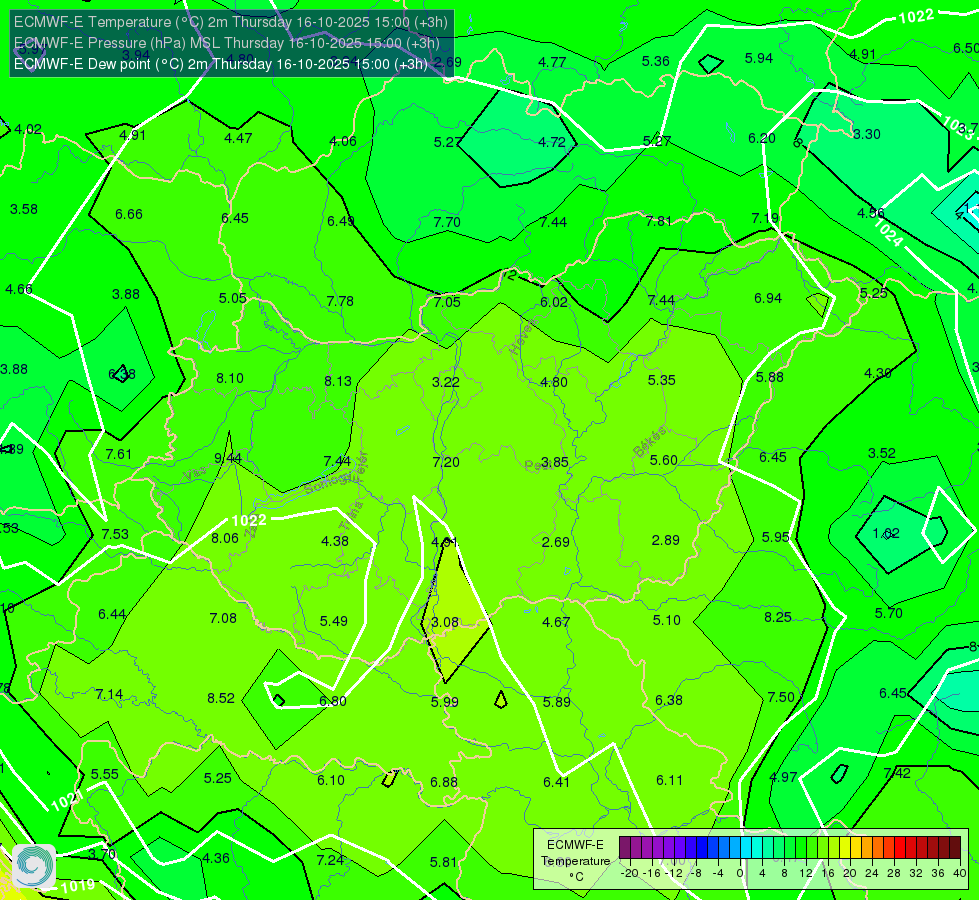Click the legend tick label -12
The width and height of the screenshot is (979, 900).
[x=674, y=873]
